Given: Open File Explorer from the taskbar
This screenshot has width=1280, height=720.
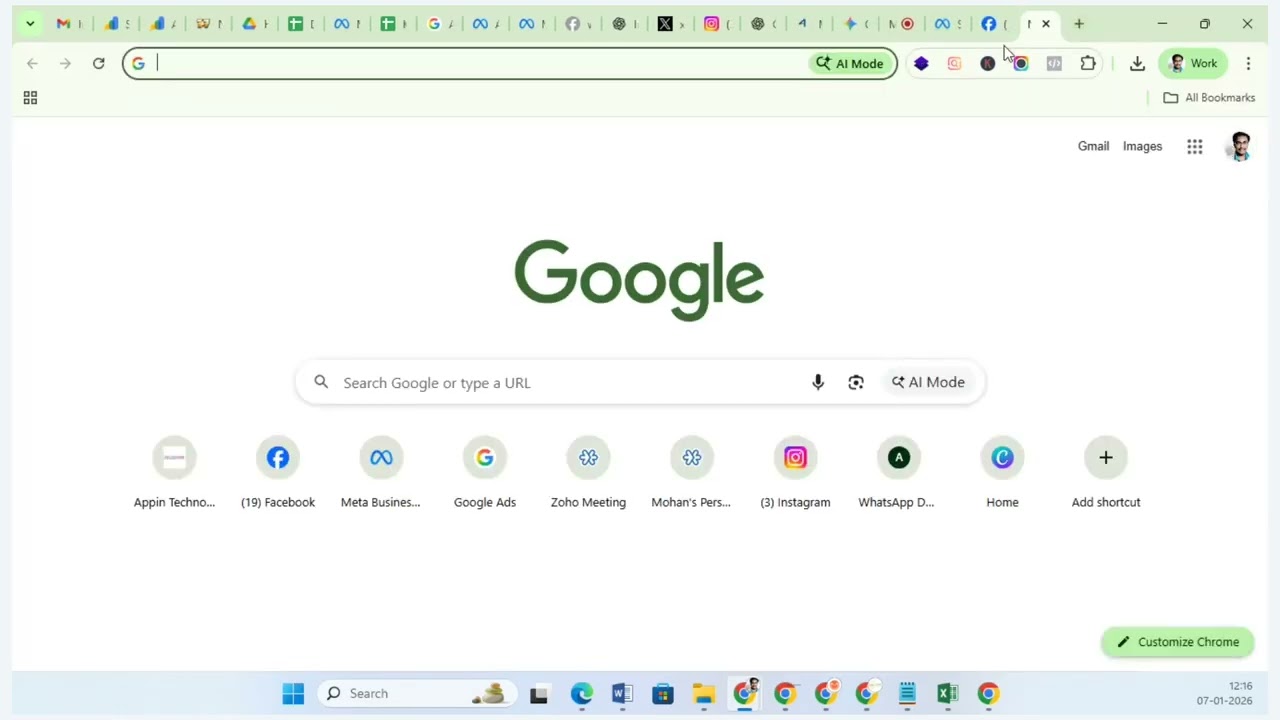Looking at the screenshot, I should [x=704, y=693].
